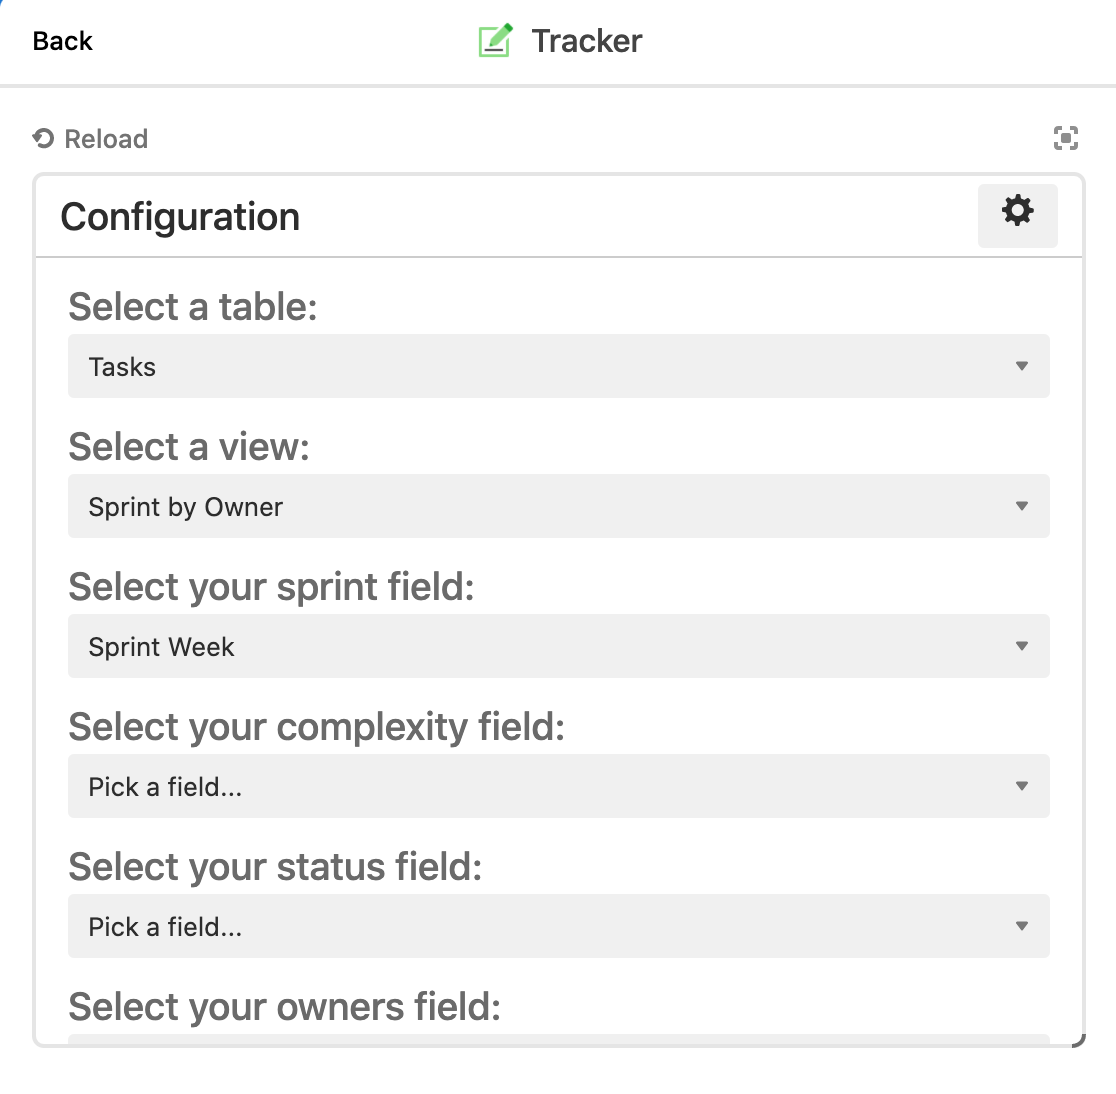Viewport: 1116px width, 1094px height.
Task: Grab the resize handle at the panel corner
Action: tap(1077, 1041)
